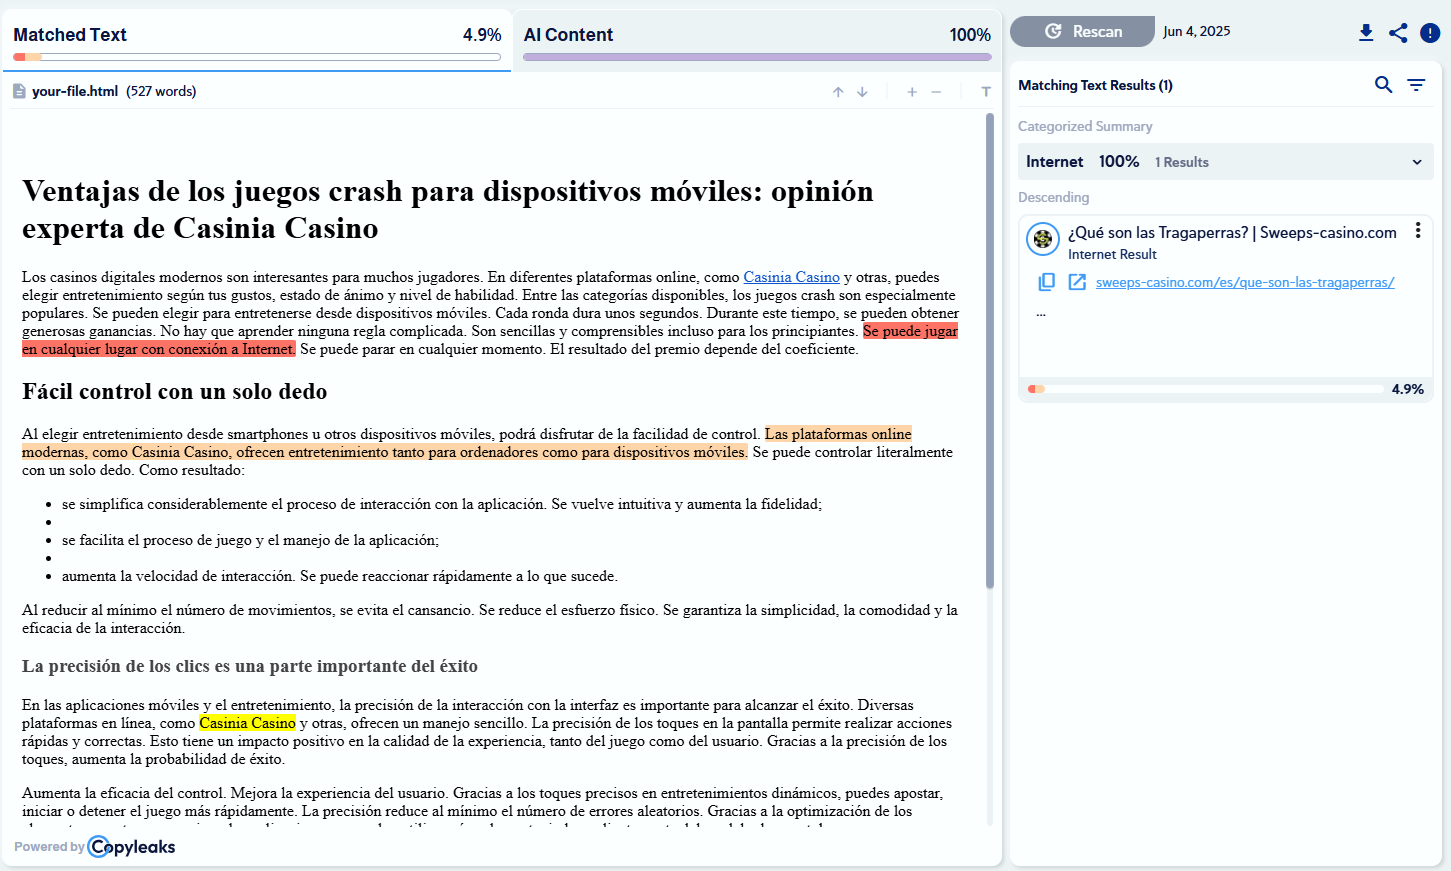Switch to the AI Content tab
The width and height of the screenshot is (1451, 871).
(x=757, y=40)
